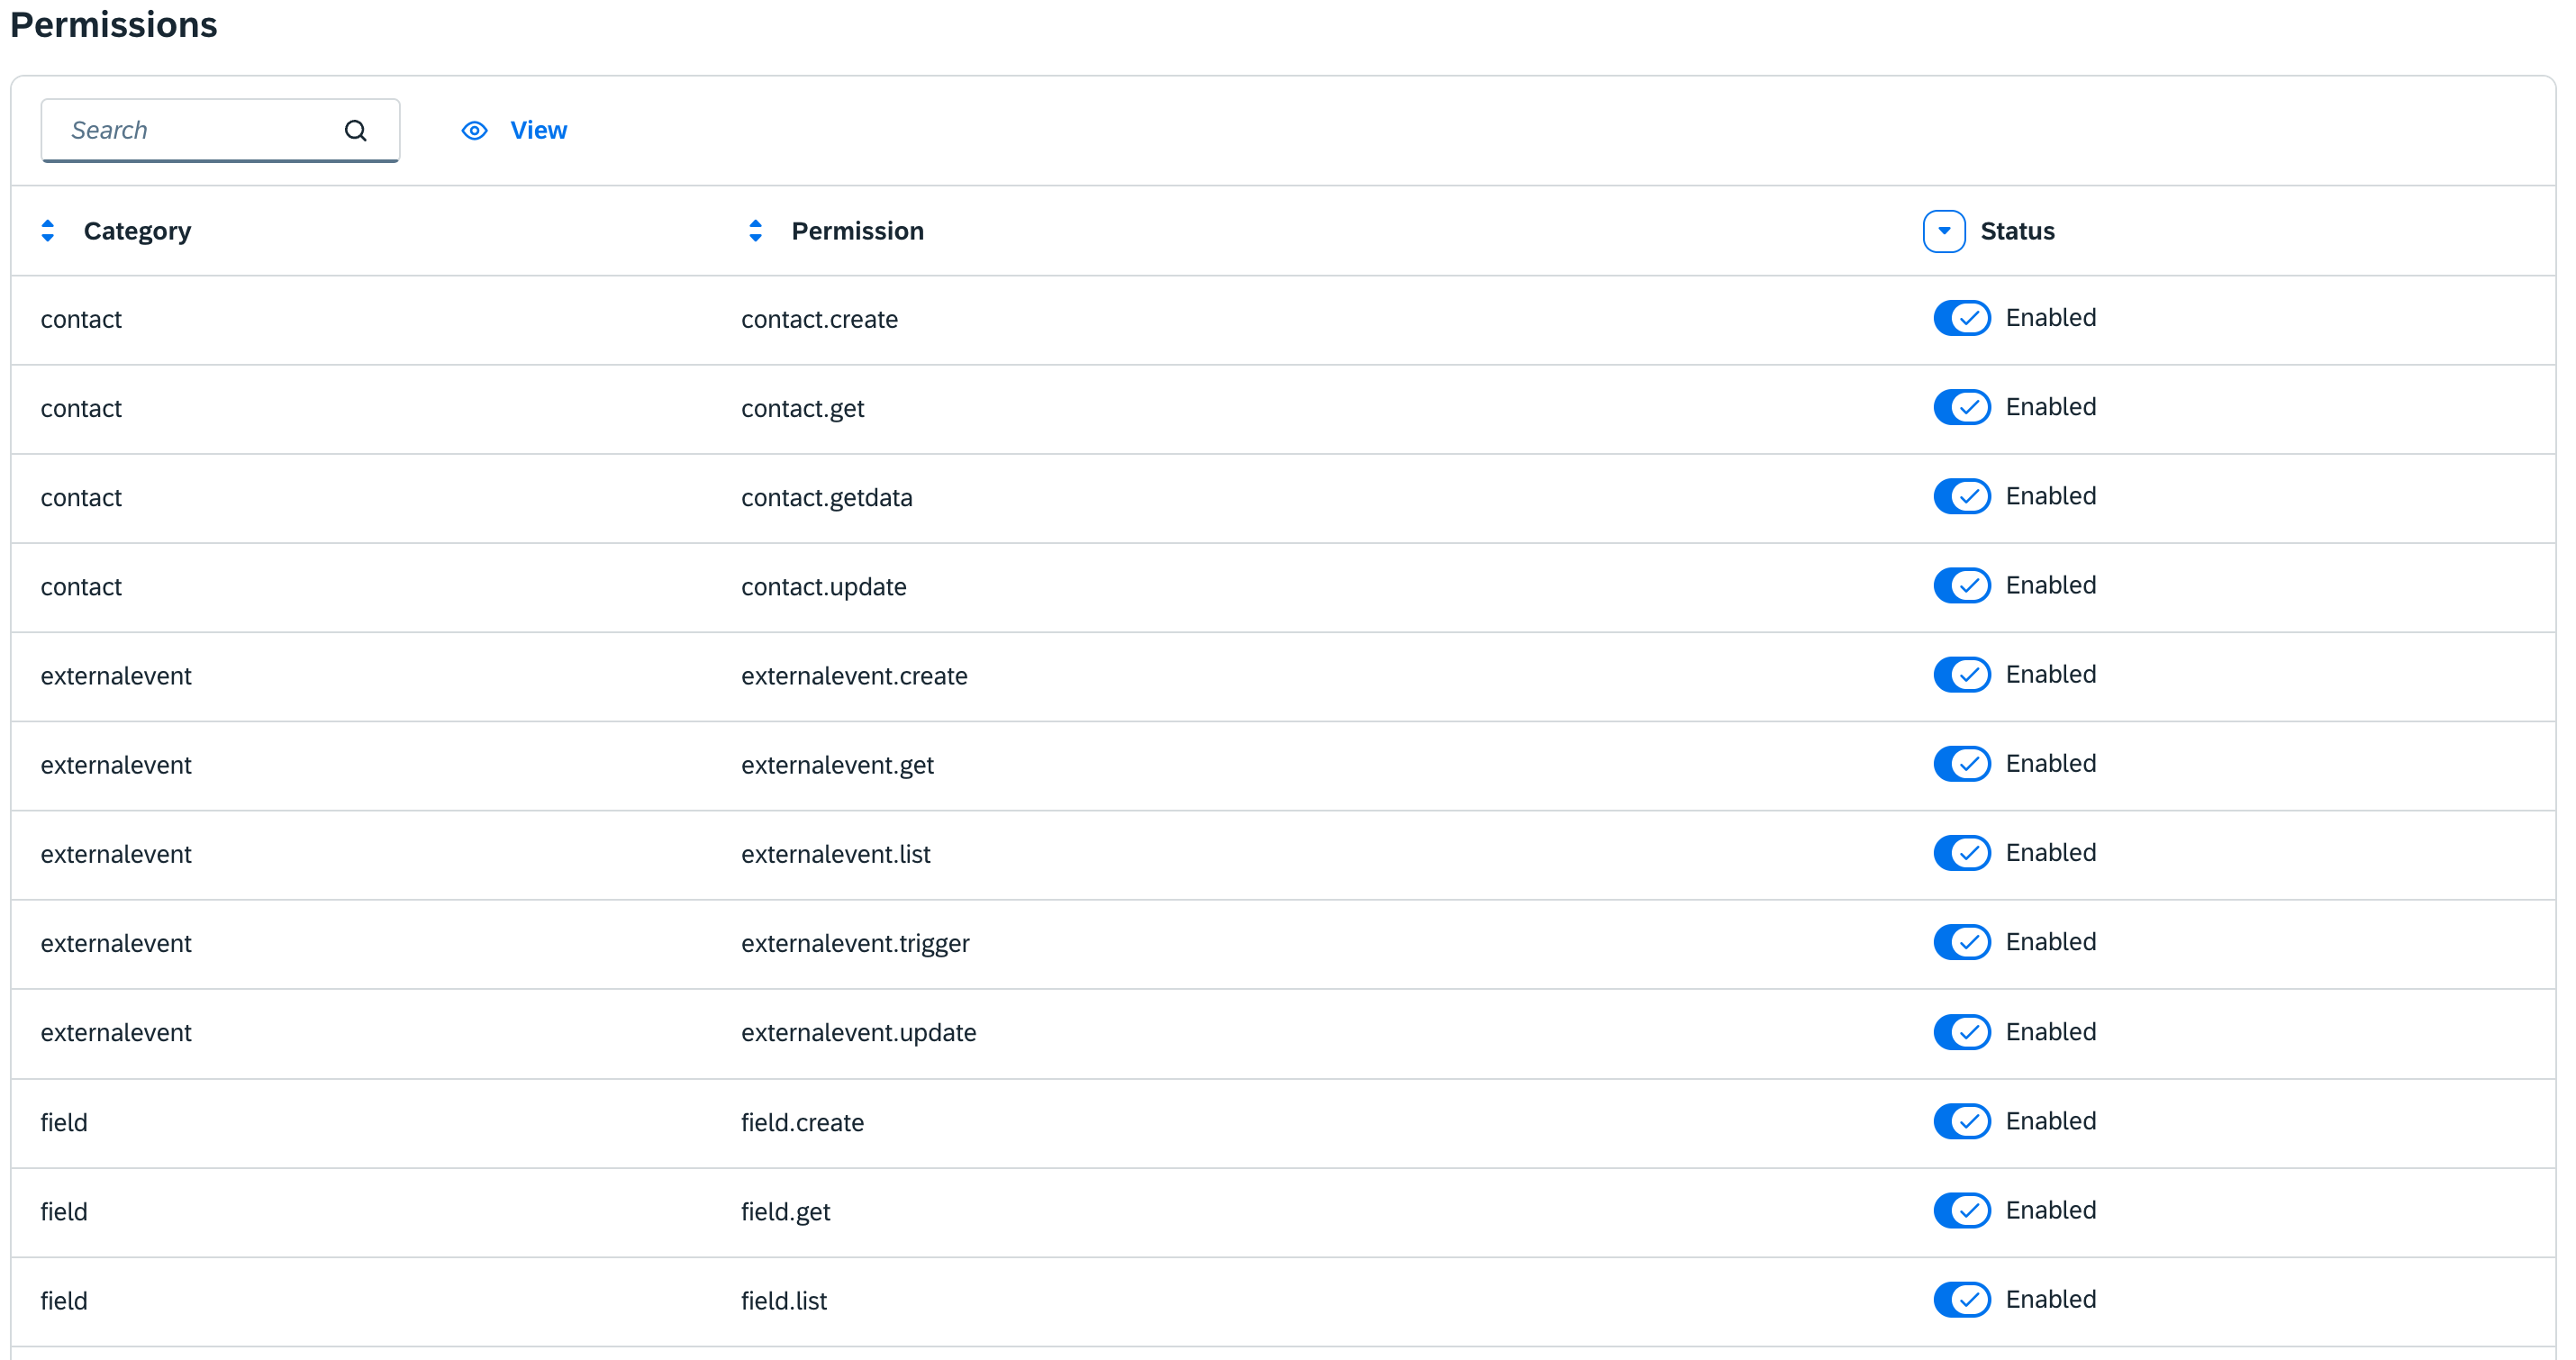2576x1360 pixels.
Task: Disable externalevent.list permission
Action: [x=1961, y=853]
